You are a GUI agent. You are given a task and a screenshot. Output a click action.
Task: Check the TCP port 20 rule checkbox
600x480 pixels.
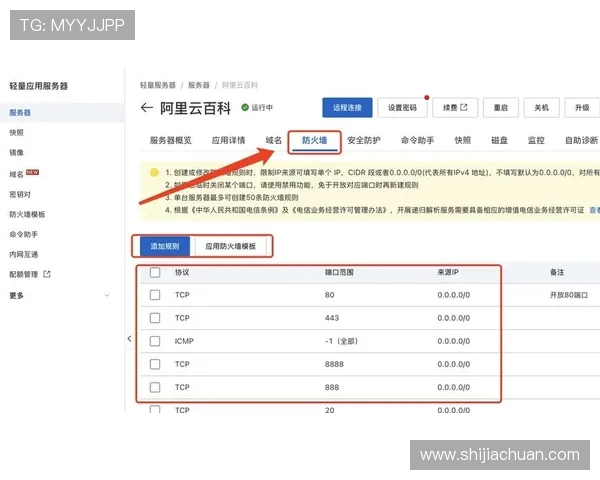[155, 410]
